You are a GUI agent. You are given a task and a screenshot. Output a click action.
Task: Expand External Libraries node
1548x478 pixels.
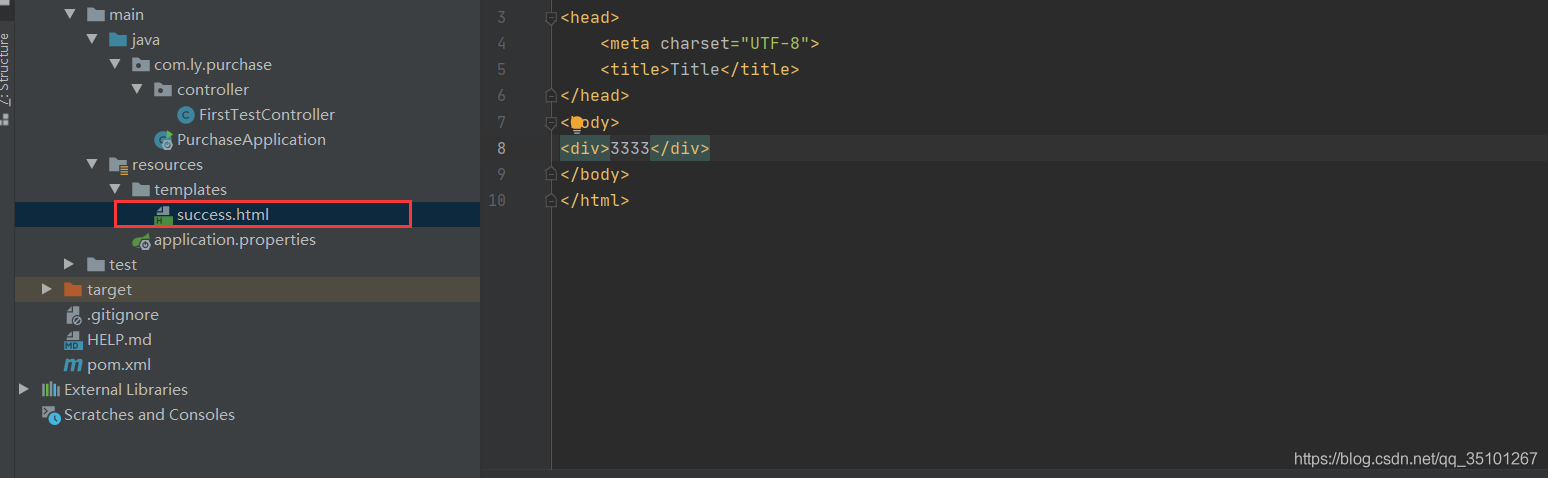tap(24, 389)
